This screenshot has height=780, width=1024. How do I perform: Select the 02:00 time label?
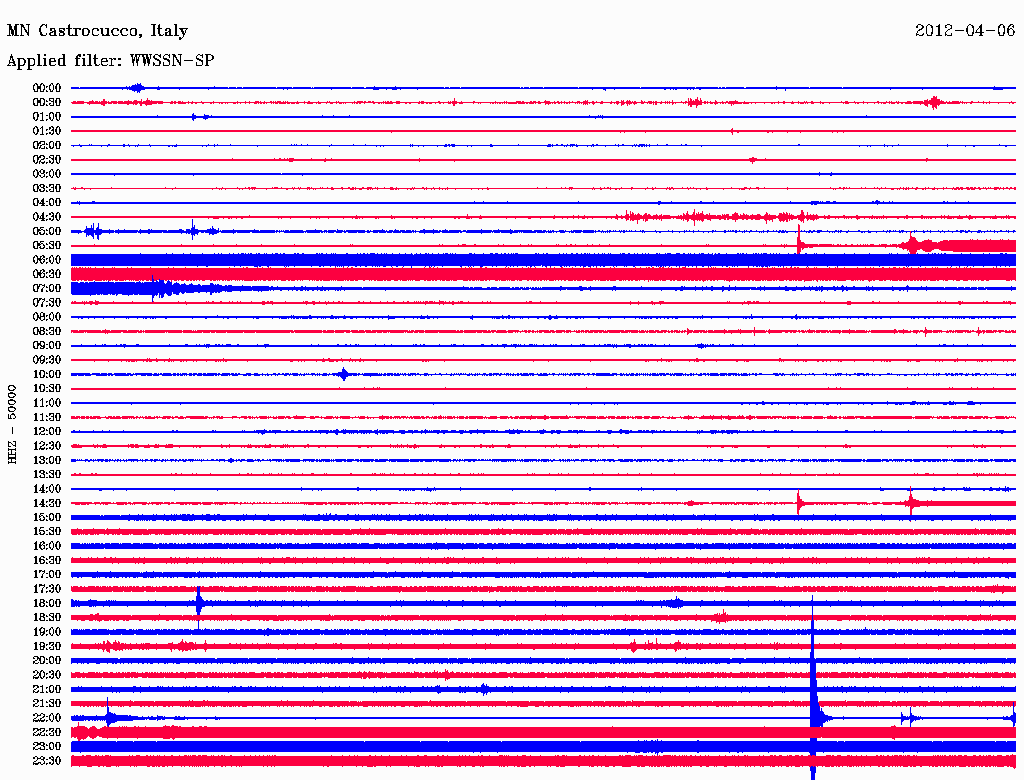(47, 145)
